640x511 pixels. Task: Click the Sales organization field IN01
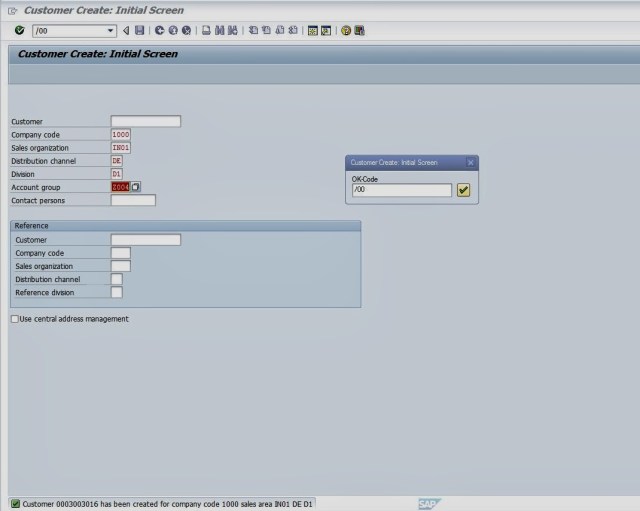click(121, 148)
